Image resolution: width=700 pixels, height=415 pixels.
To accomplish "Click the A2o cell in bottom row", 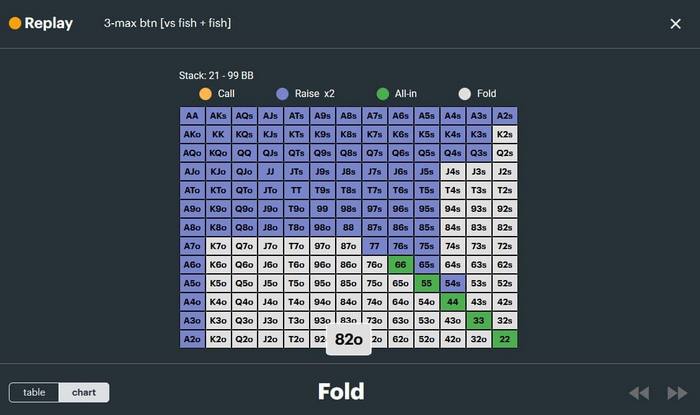I will [x=192, y=339].
